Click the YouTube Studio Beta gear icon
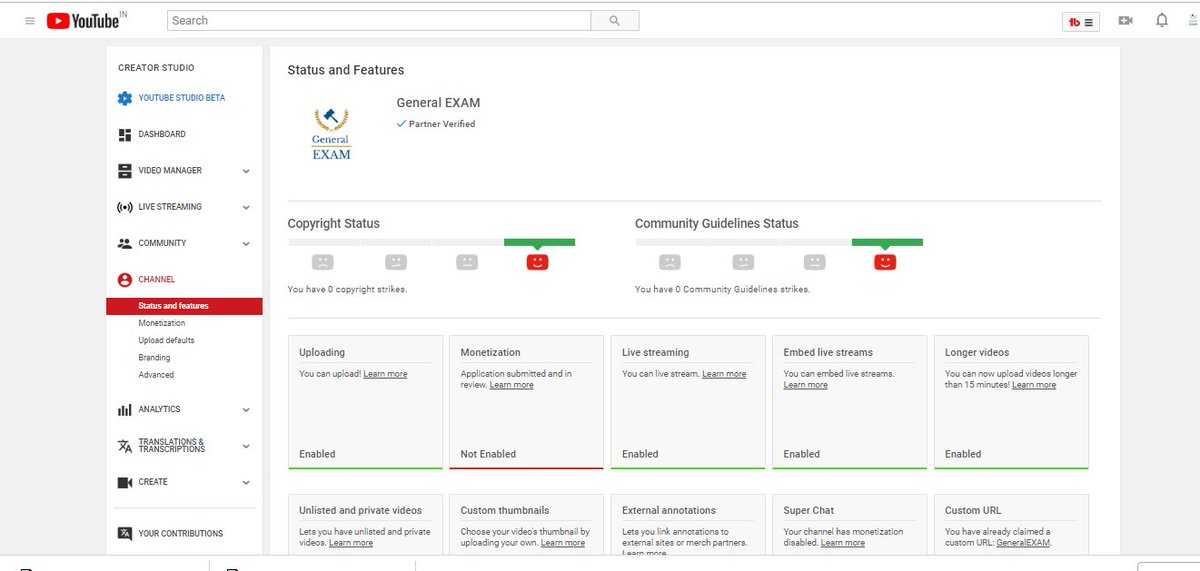 [x=125, y=98]
